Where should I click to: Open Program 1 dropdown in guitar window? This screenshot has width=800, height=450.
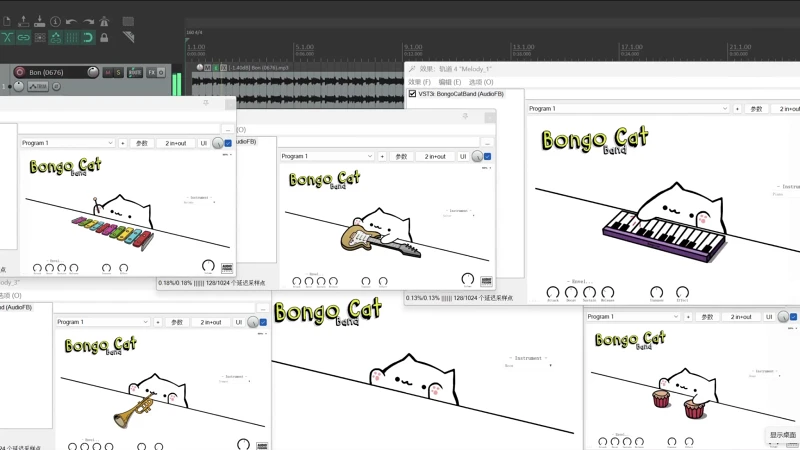327,156
